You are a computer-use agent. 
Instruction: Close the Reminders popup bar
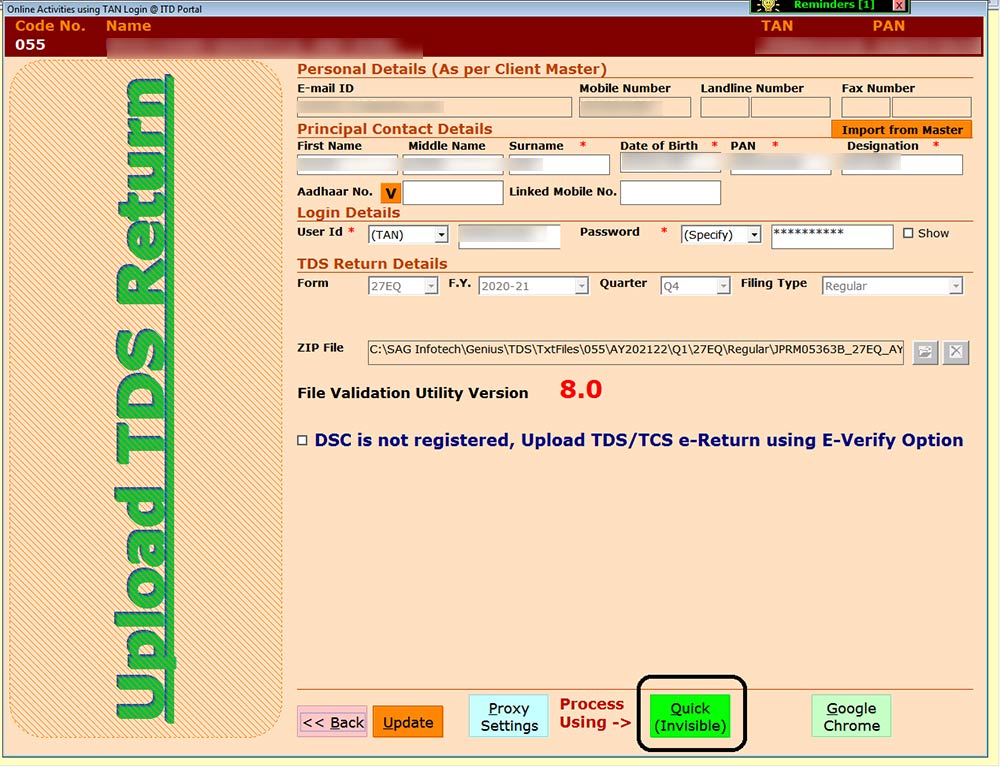click(x=898, y=6)
